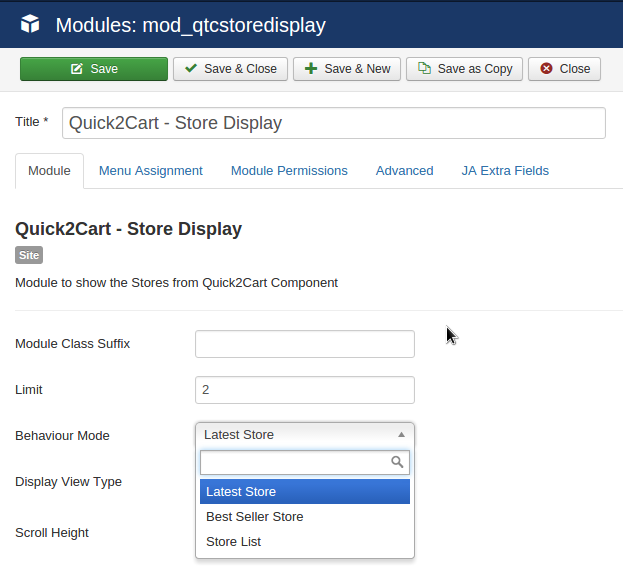The image size is (623, 587).
Task: Click the green Save button
Action: point(94,69)
